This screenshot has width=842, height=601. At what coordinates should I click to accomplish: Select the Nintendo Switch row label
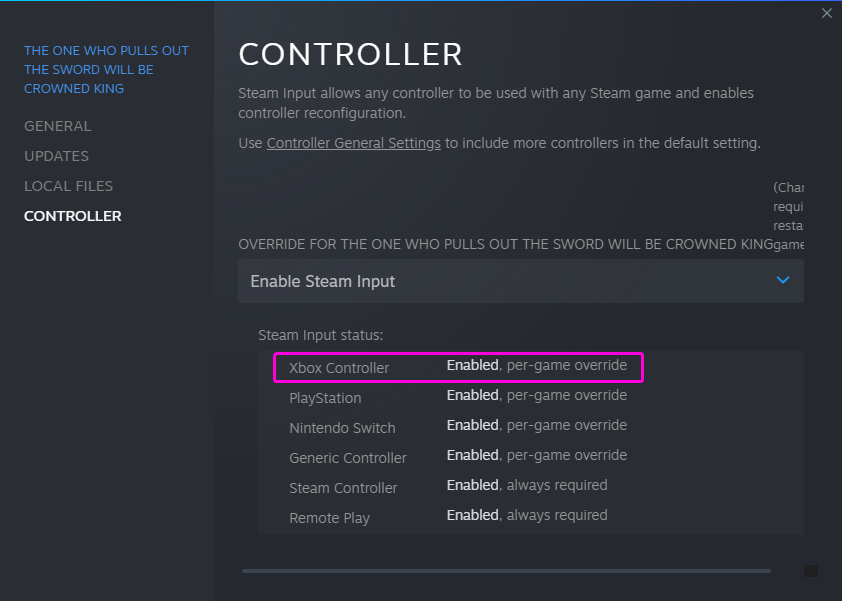click(342, 428)
